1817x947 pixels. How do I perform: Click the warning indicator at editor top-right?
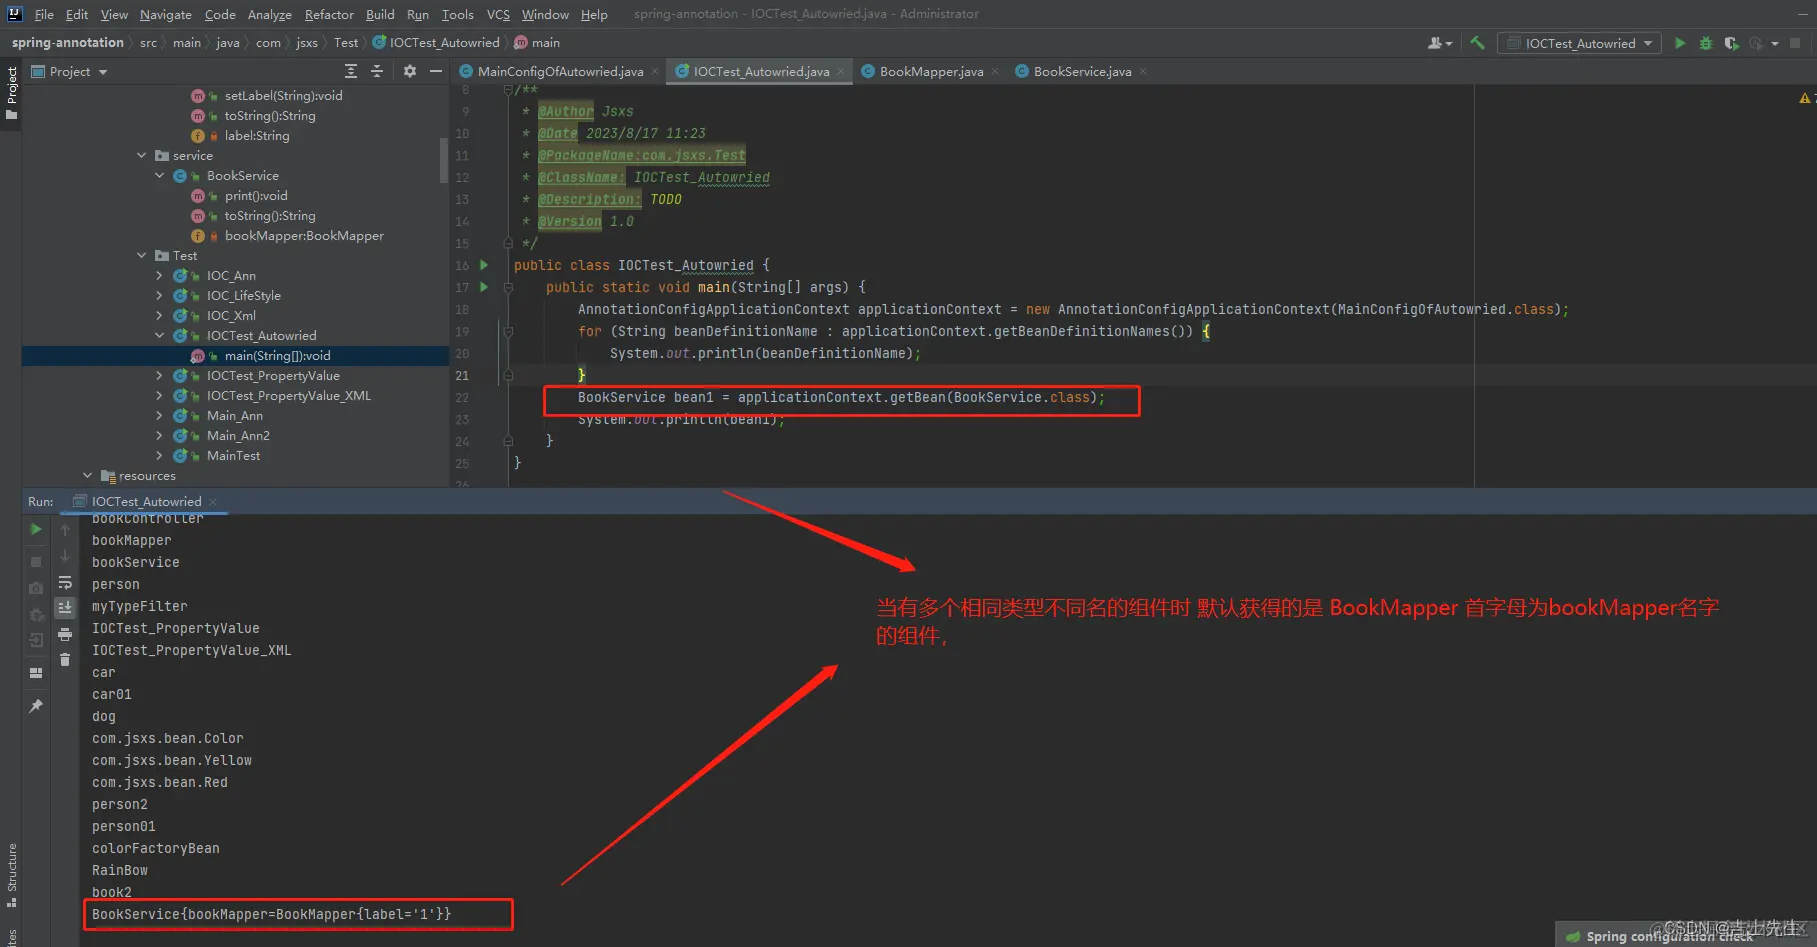click(x=1806, y=98)
